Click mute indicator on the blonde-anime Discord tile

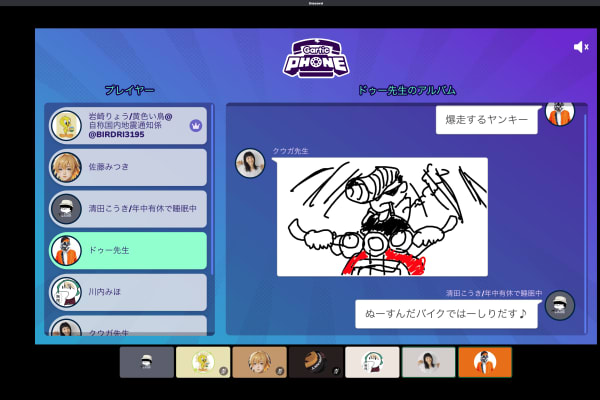click(280, 371)
